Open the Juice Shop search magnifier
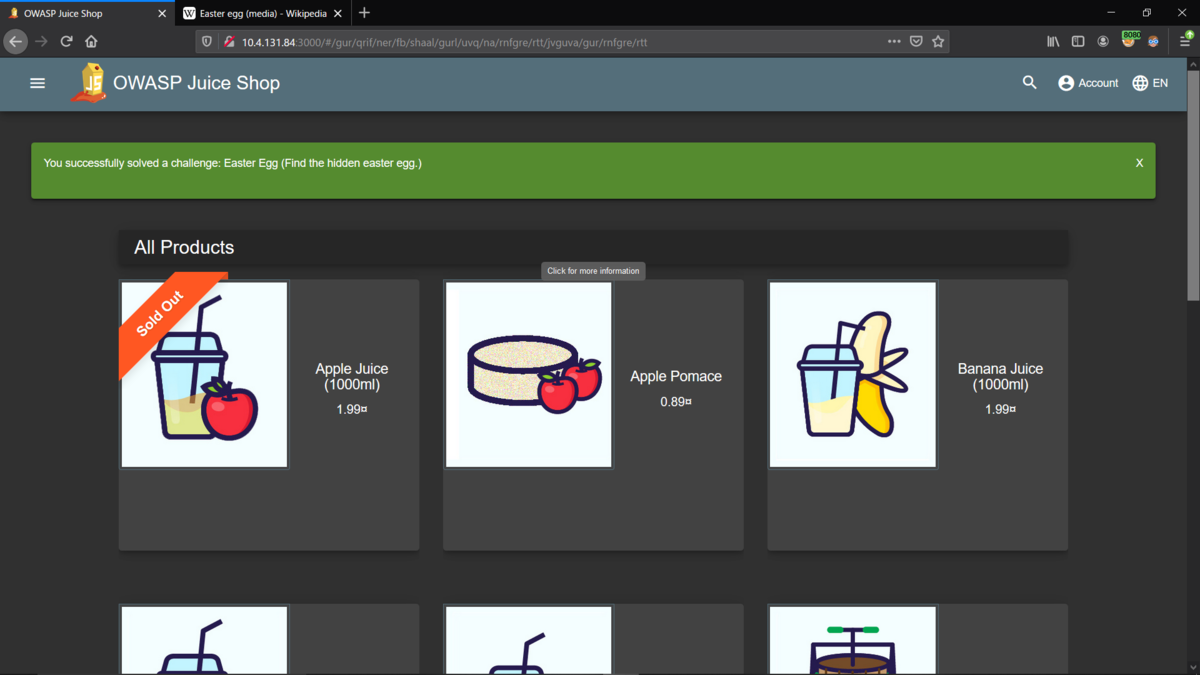The height and width of the screenshot is (675, 1200). pyautogui.click(x=1029, y=83)
